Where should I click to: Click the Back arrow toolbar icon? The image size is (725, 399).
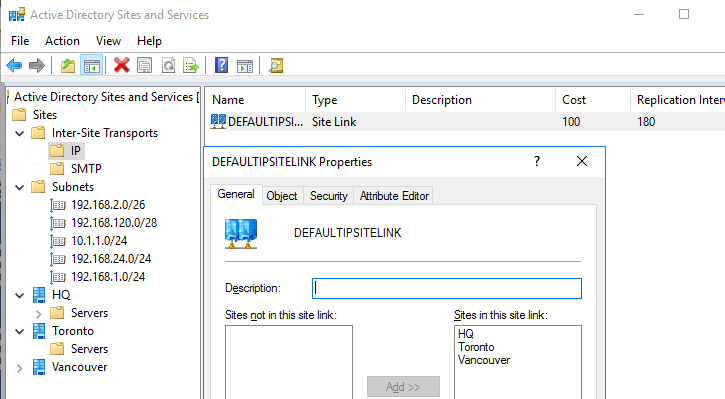pos(14,66)
